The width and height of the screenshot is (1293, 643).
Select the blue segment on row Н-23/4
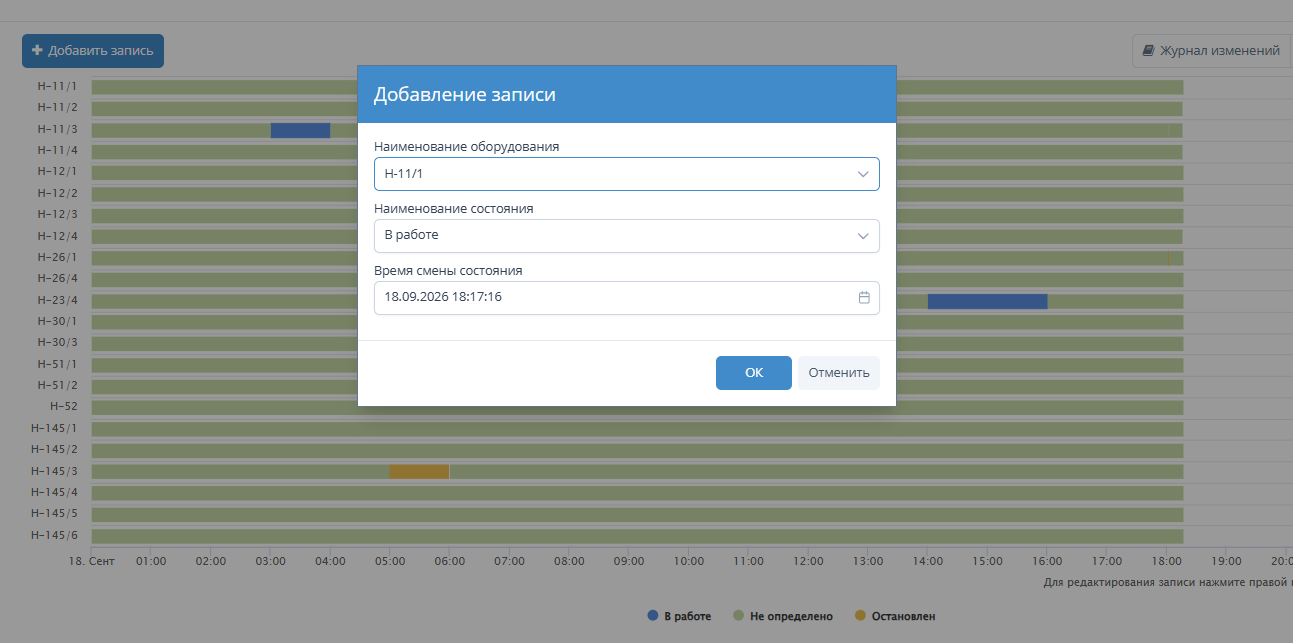[x=987, y=301]
